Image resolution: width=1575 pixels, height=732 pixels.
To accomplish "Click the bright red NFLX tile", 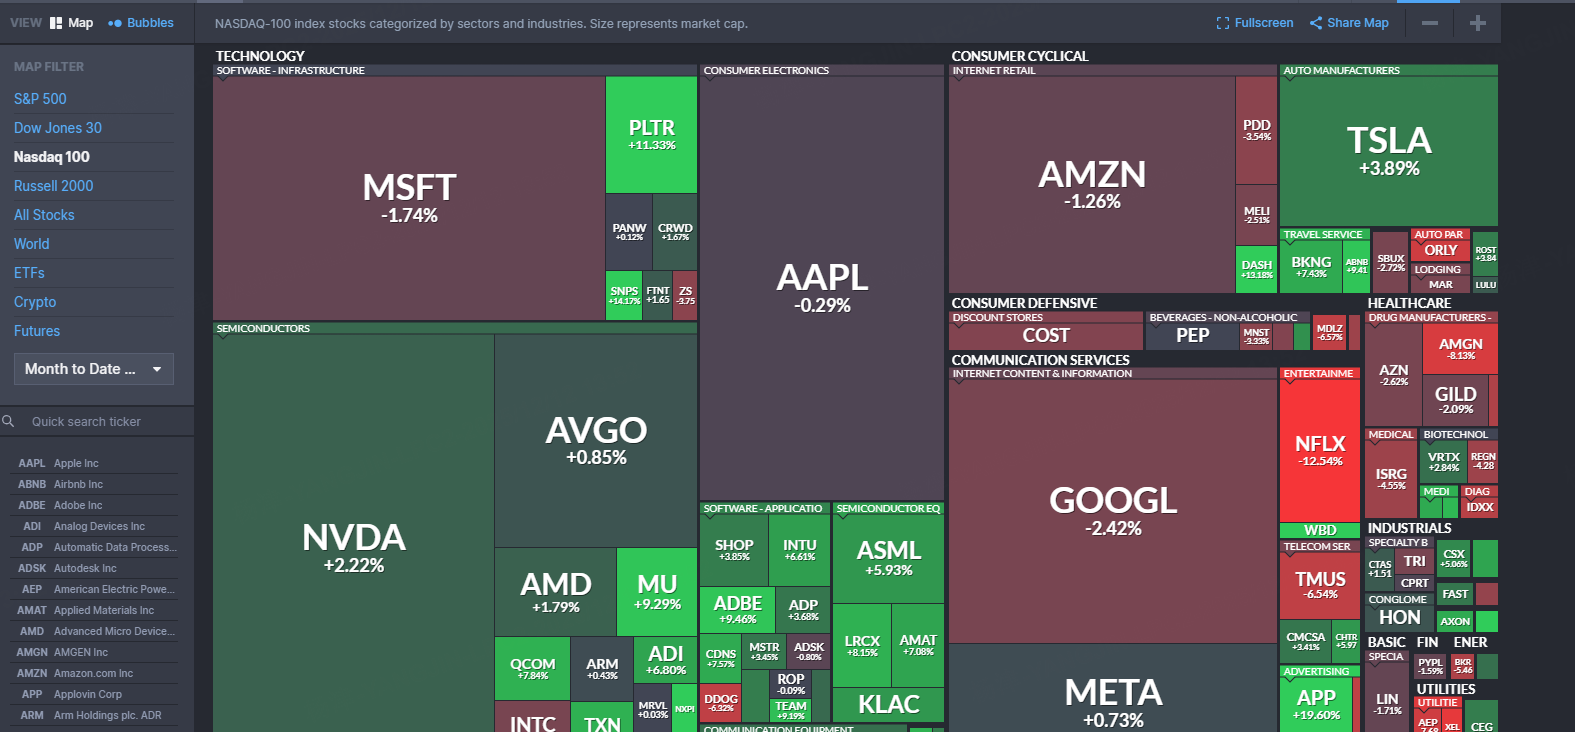I will tap(1320, 450).
